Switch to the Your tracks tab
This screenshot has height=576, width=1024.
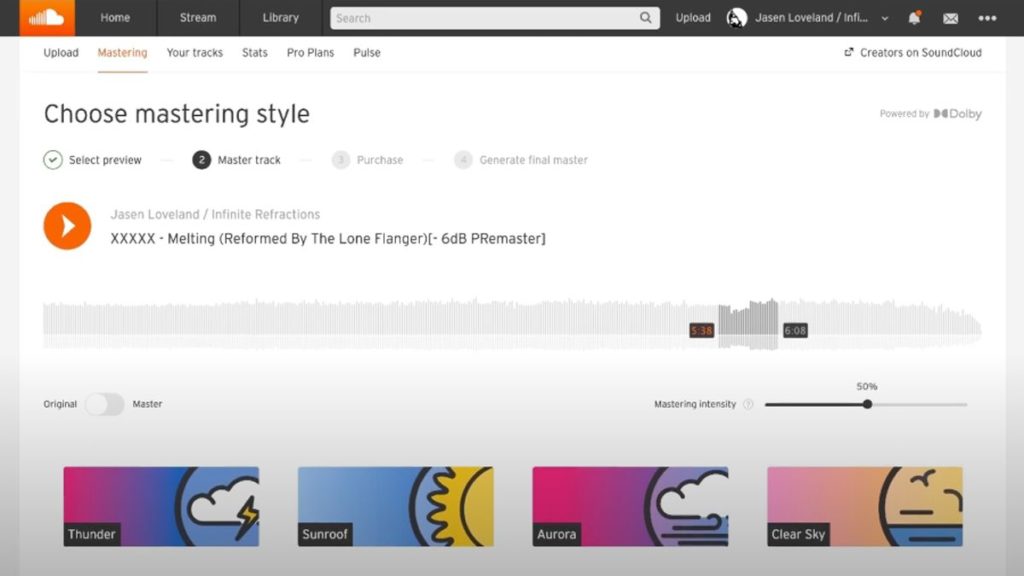coord(194,52)
